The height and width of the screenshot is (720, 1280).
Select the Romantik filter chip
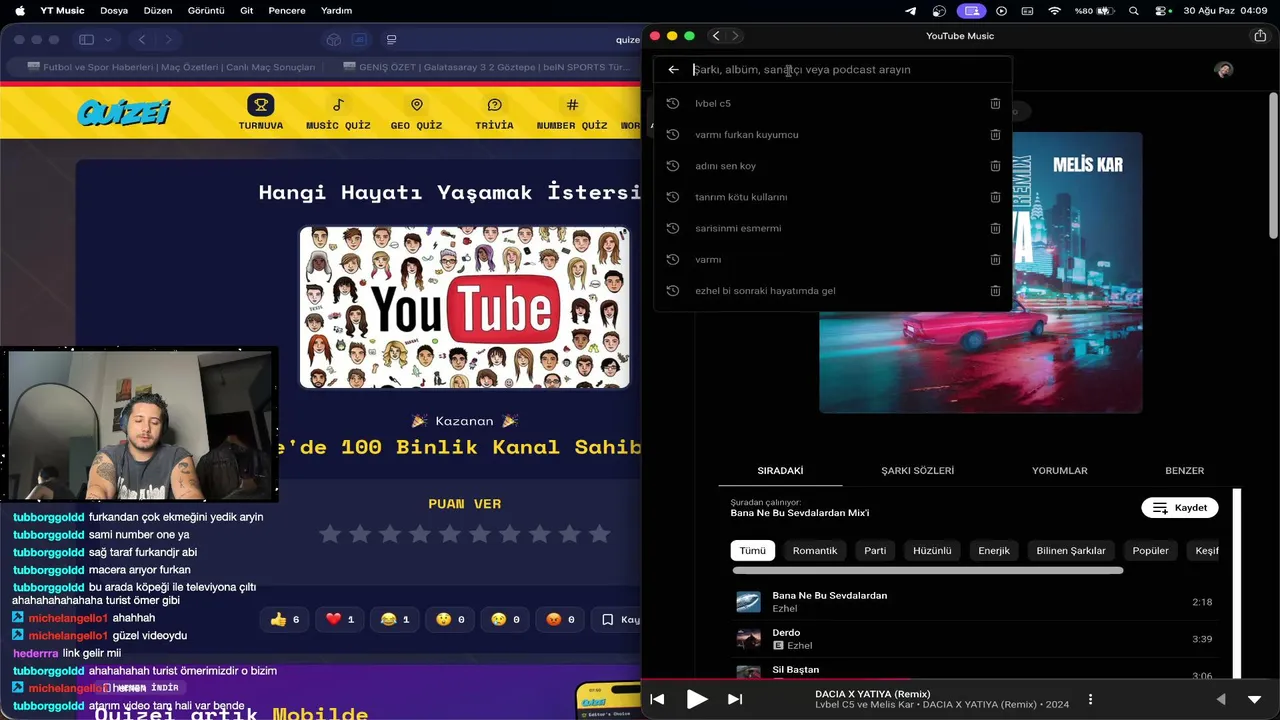point(815,551)
